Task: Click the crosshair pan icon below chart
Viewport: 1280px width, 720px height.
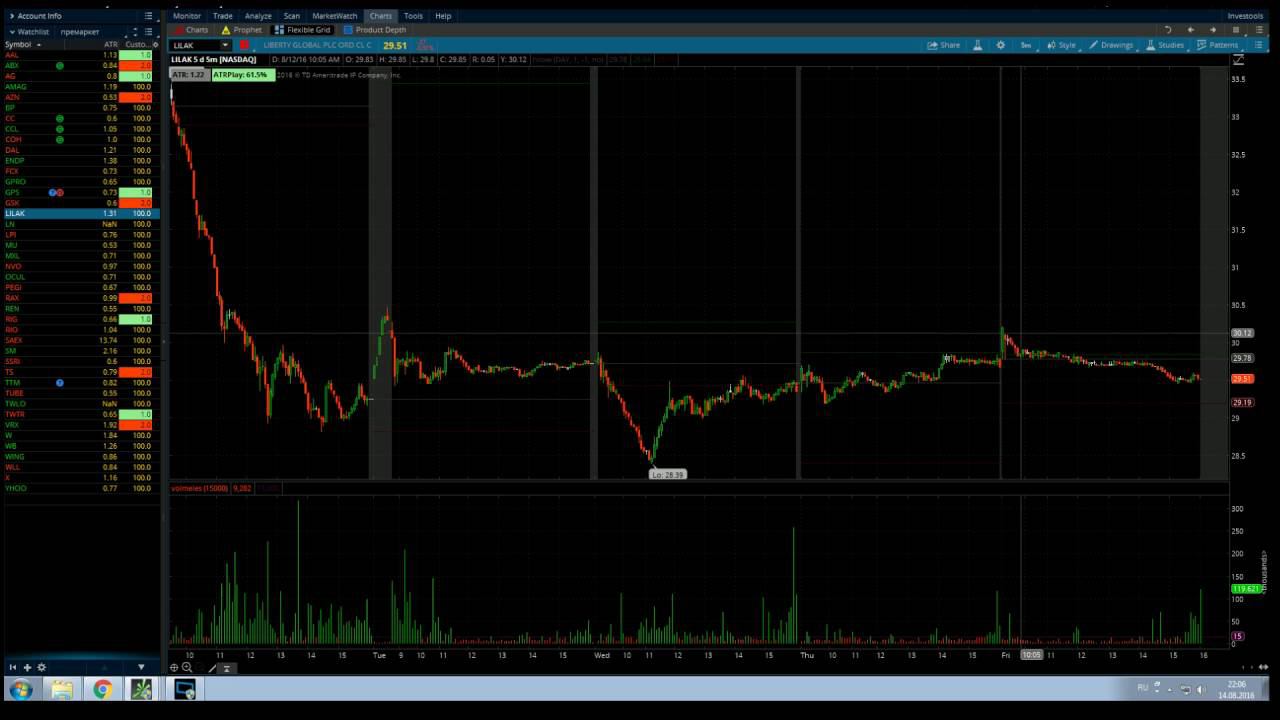Action: 174,667
